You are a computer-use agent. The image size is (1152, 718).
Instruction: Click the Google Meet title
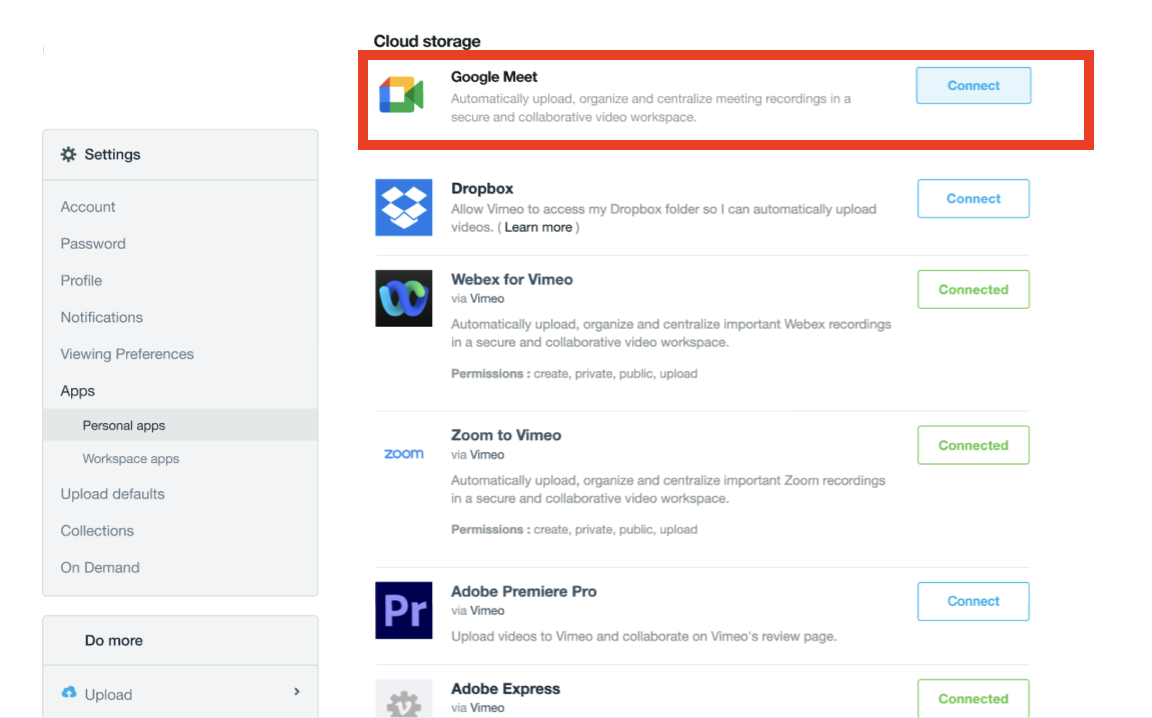[494, 76]
